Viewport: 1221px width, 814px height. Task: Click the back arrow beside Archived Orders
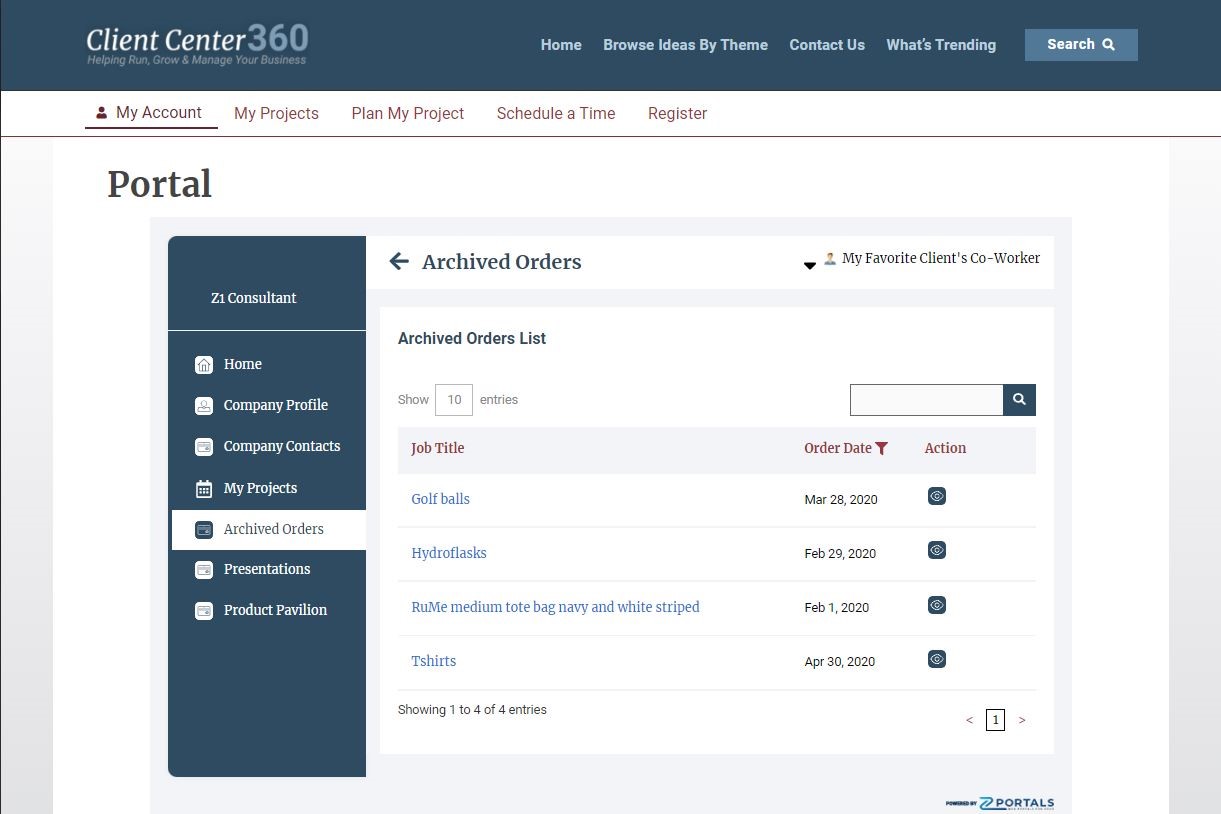[x=398, y=261]
